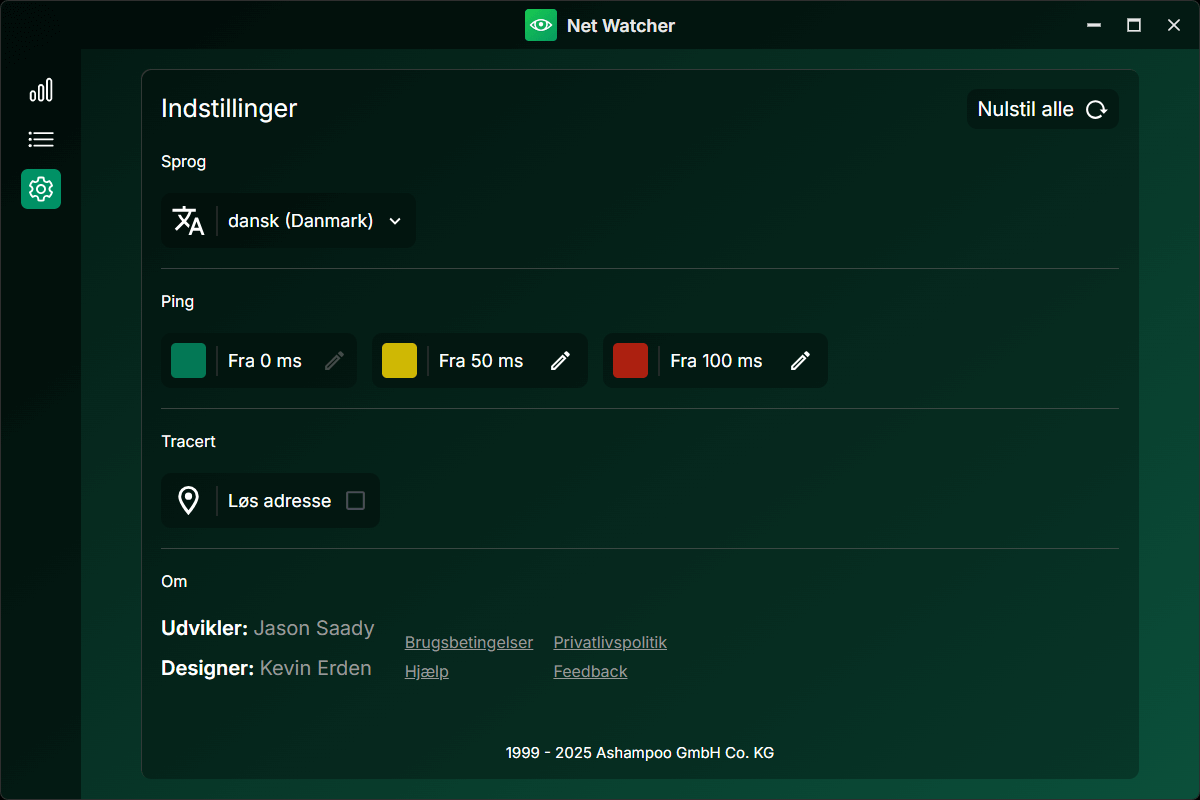Enable the Løs adresse checkbox
The image size is (1200, 800).
[355, 500]
